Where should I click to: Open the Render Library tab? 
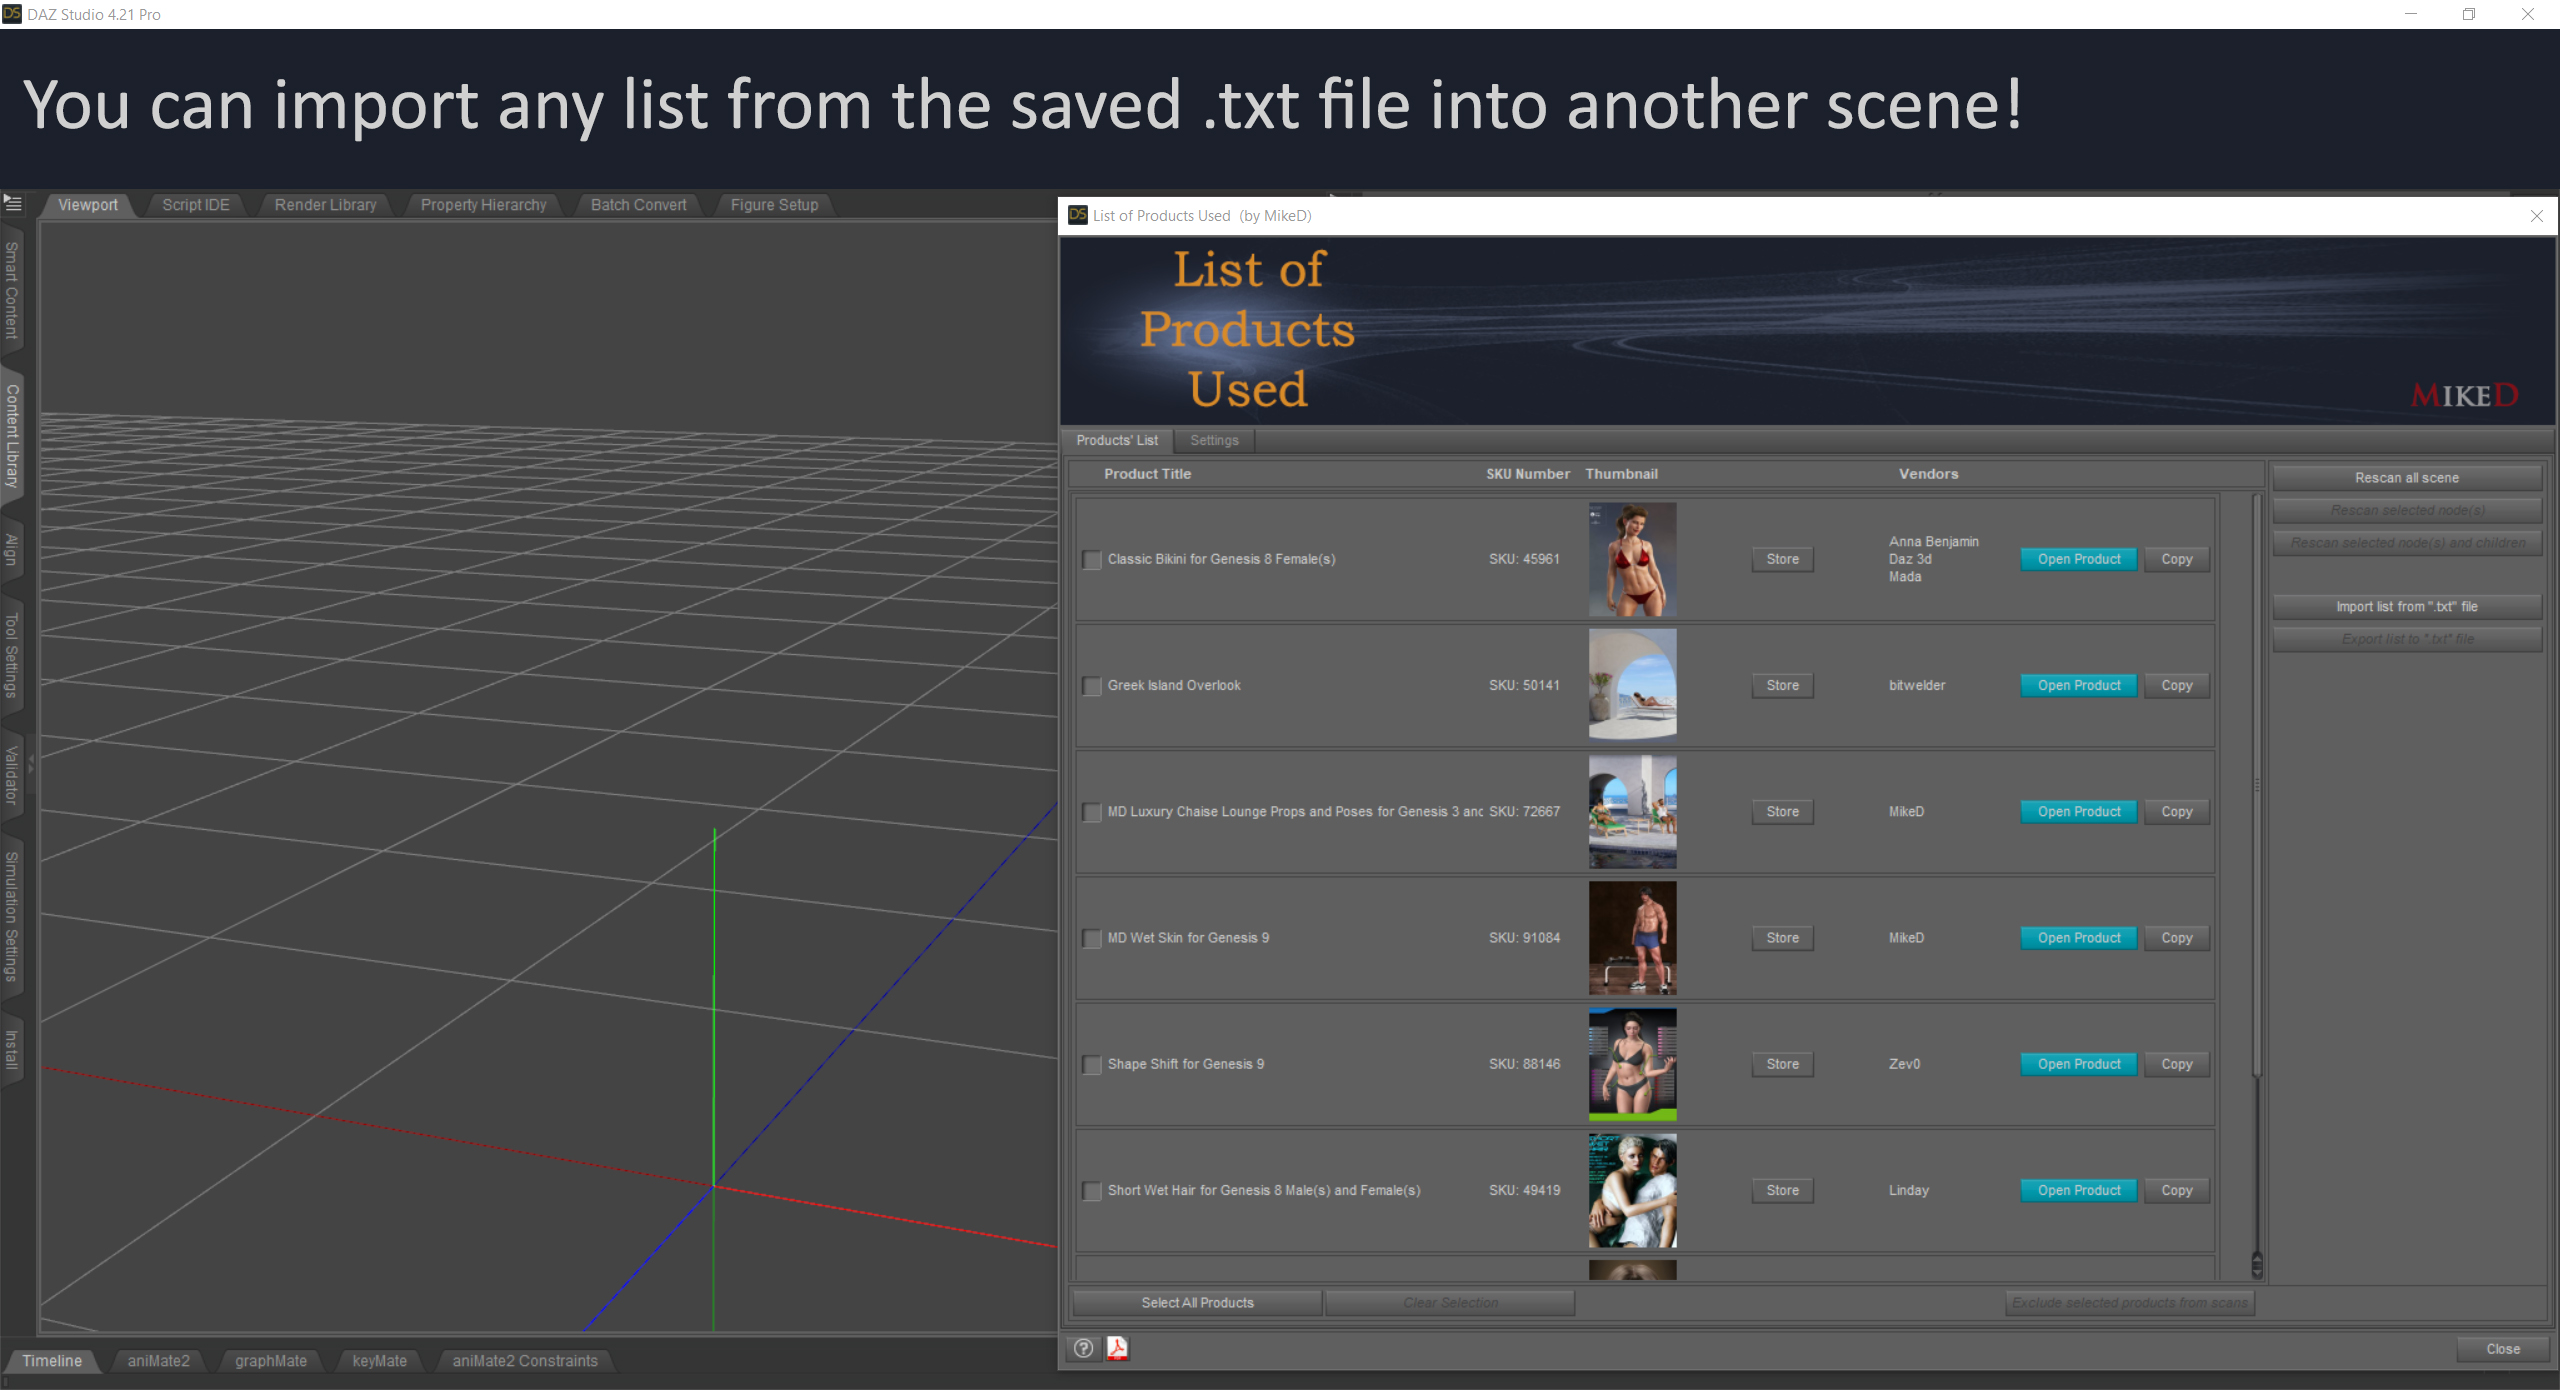(326, 205)
